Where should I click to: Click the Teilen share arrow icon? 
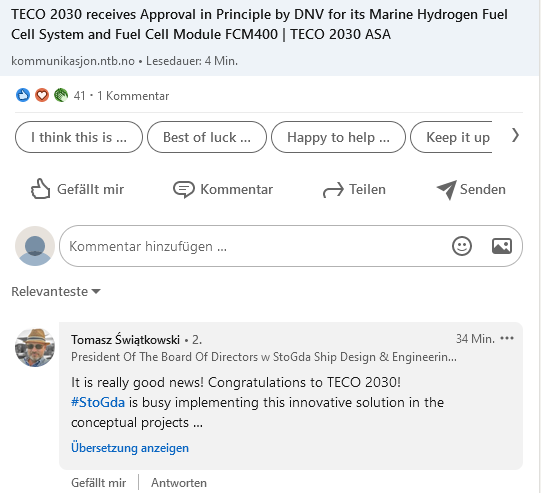point(333,190)
